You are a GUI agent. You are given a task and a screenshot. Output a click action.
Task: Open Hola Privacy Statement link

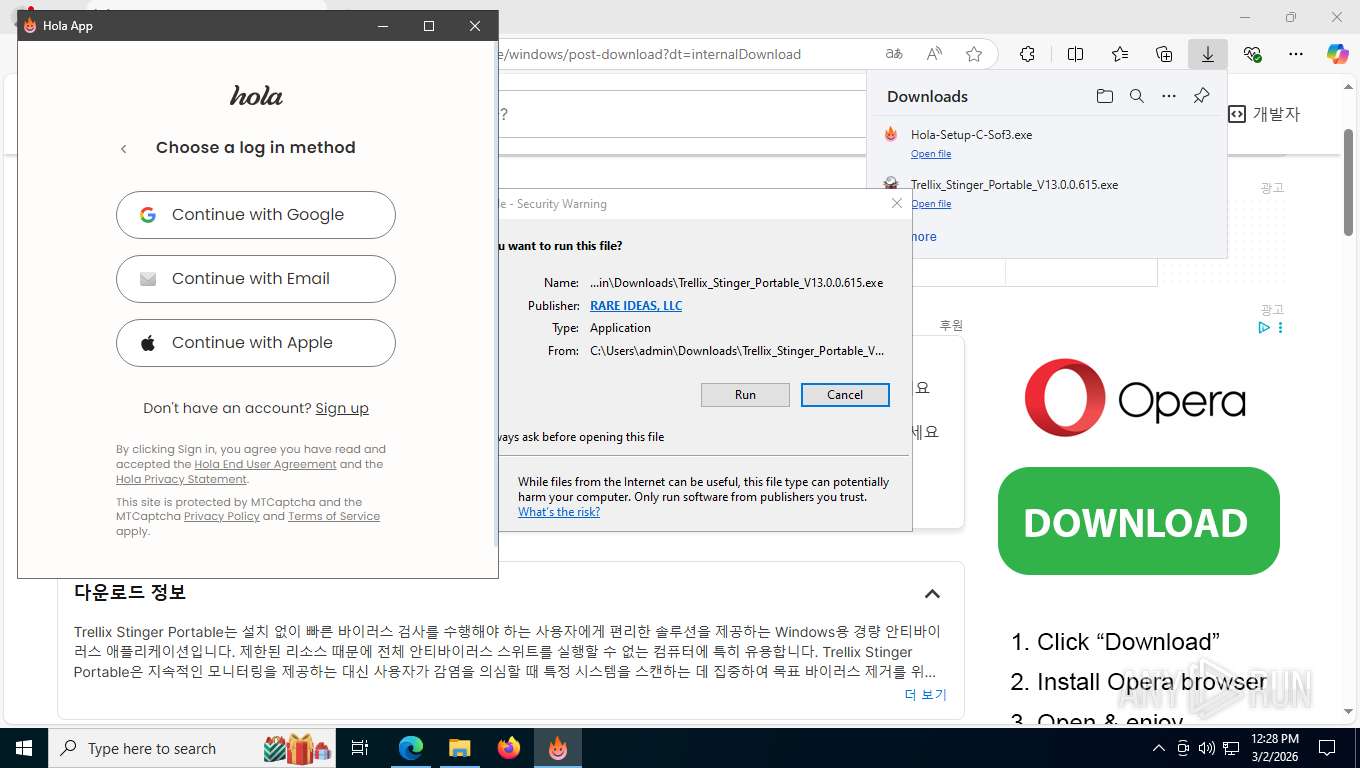pyautogui.click(x=181, y=479)
